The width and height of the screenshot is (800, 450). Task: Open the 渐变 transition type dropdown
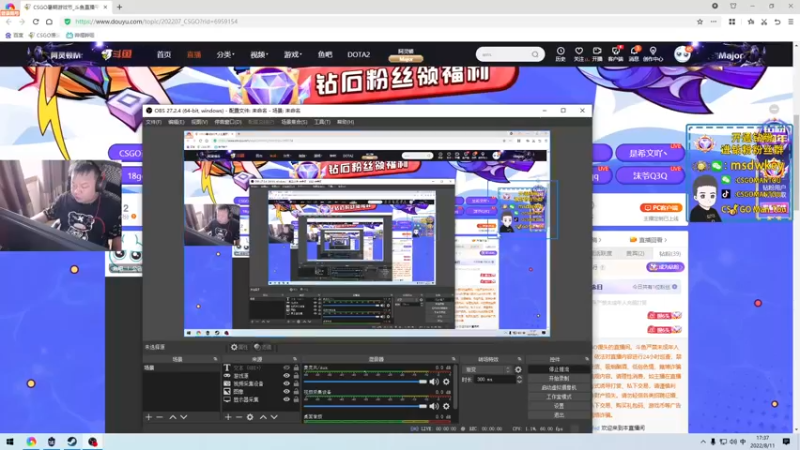[x=486, y=369]
